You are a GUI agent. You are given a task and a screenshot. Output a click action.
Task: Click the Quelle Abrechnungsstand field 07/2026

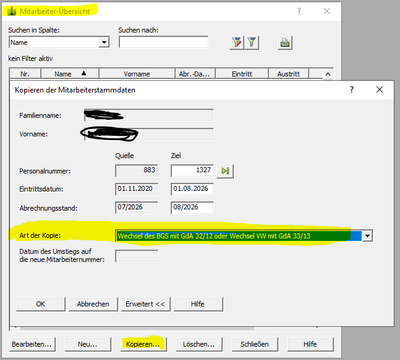pyautogui.click(x=137, y=207)
